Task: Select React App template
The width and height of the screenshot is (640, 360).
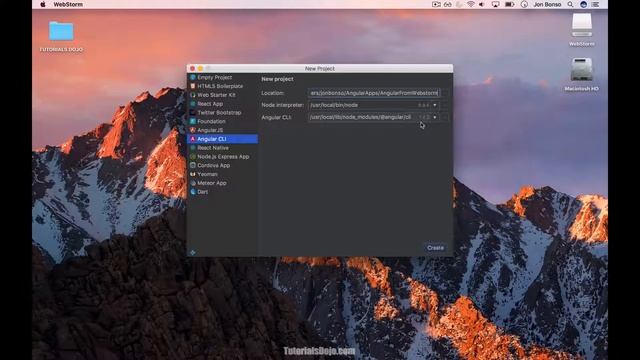Action: 222,104
